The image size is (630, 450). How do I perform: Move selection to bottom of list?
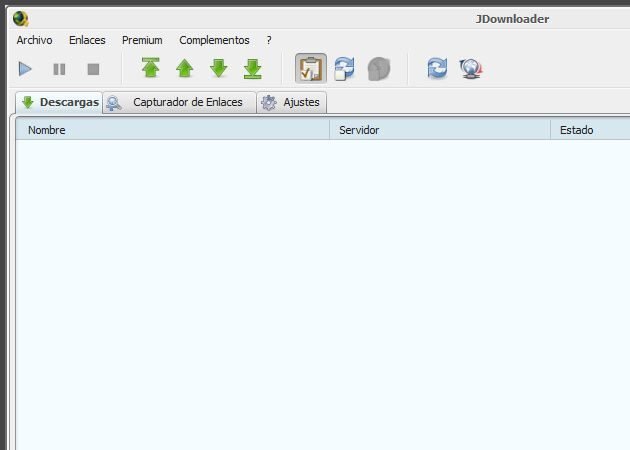point(253,69)
